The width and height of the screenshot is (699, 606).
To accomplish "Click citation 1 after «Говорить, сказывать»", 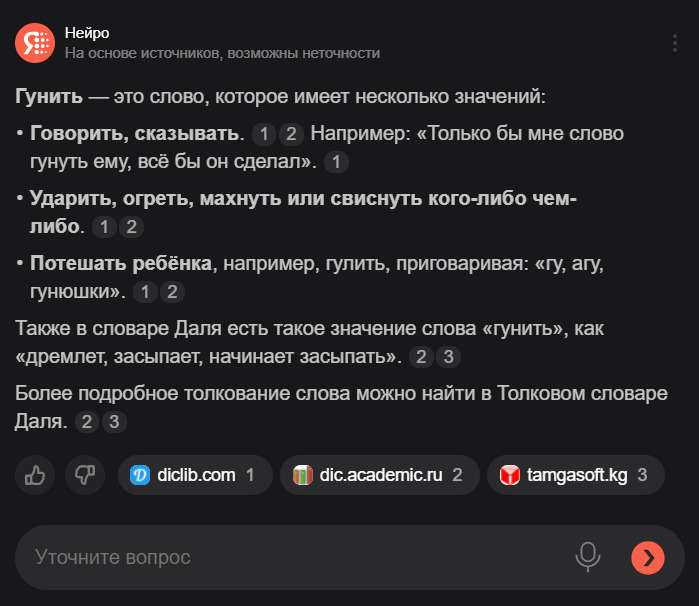I will point(263,134).
